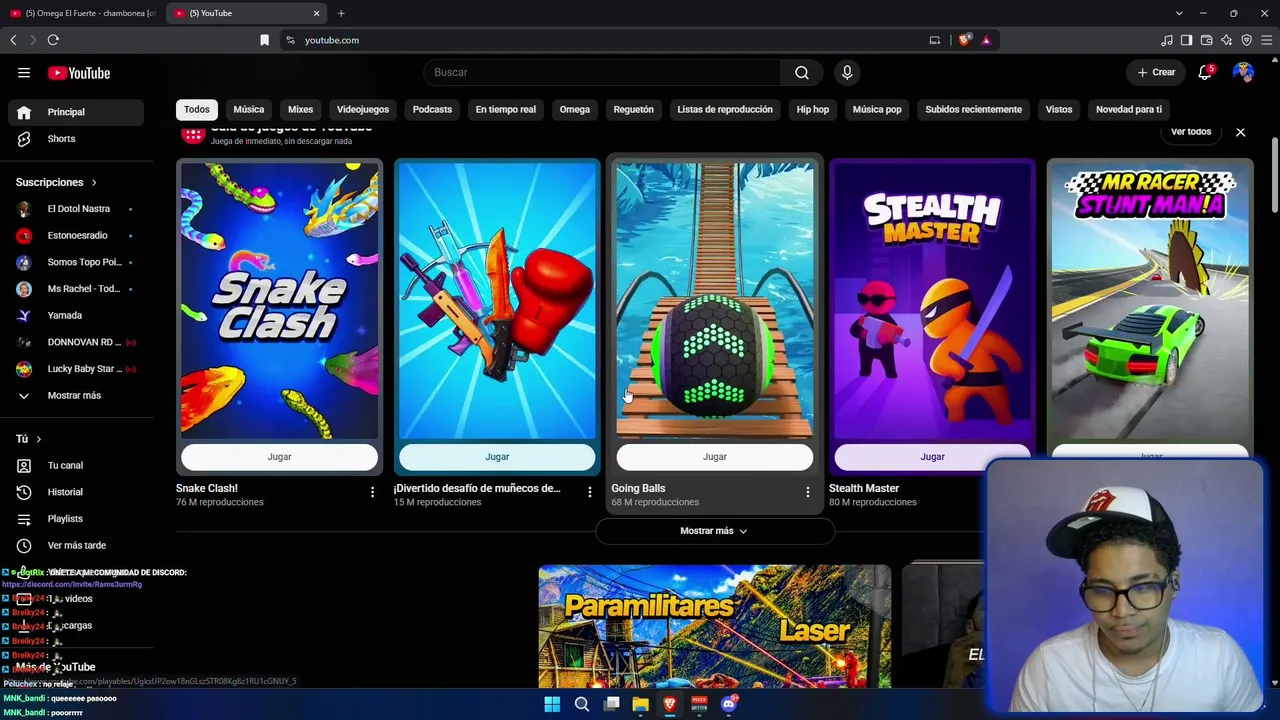Submit search with the magnifier icon

(802, 73)
